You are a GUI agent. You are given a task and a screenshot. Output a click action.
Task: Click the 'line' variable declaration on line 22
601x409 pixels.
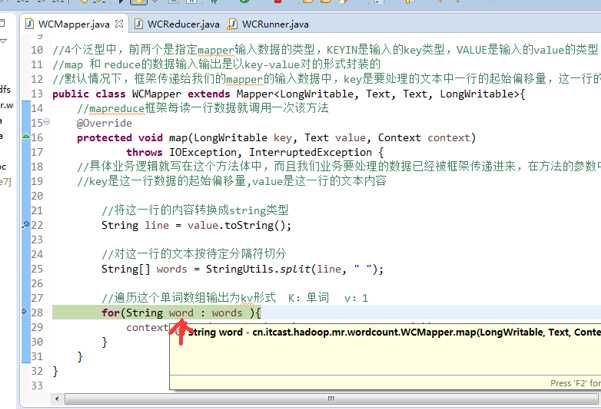tap(157, 225)
